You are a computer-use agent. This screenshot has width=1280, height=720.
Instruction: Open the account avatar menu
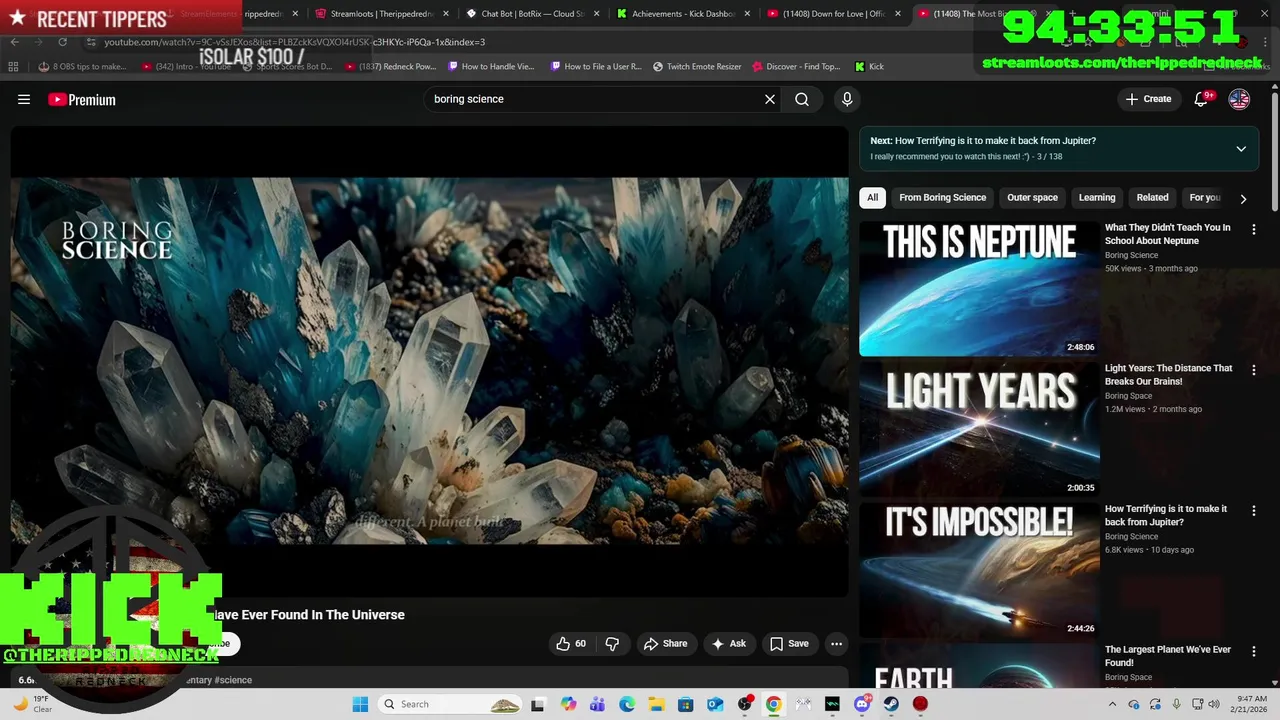point(1239,99)
